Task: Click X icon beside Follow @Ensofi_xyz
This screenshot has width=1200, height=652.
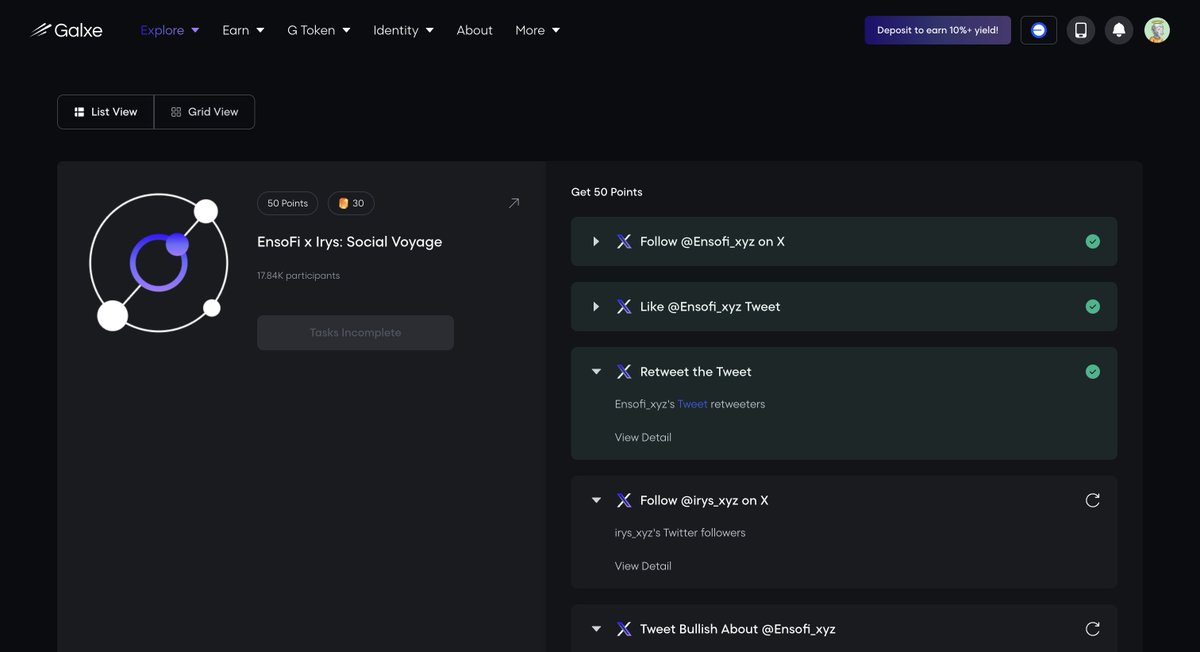Action: pos(624,242)
